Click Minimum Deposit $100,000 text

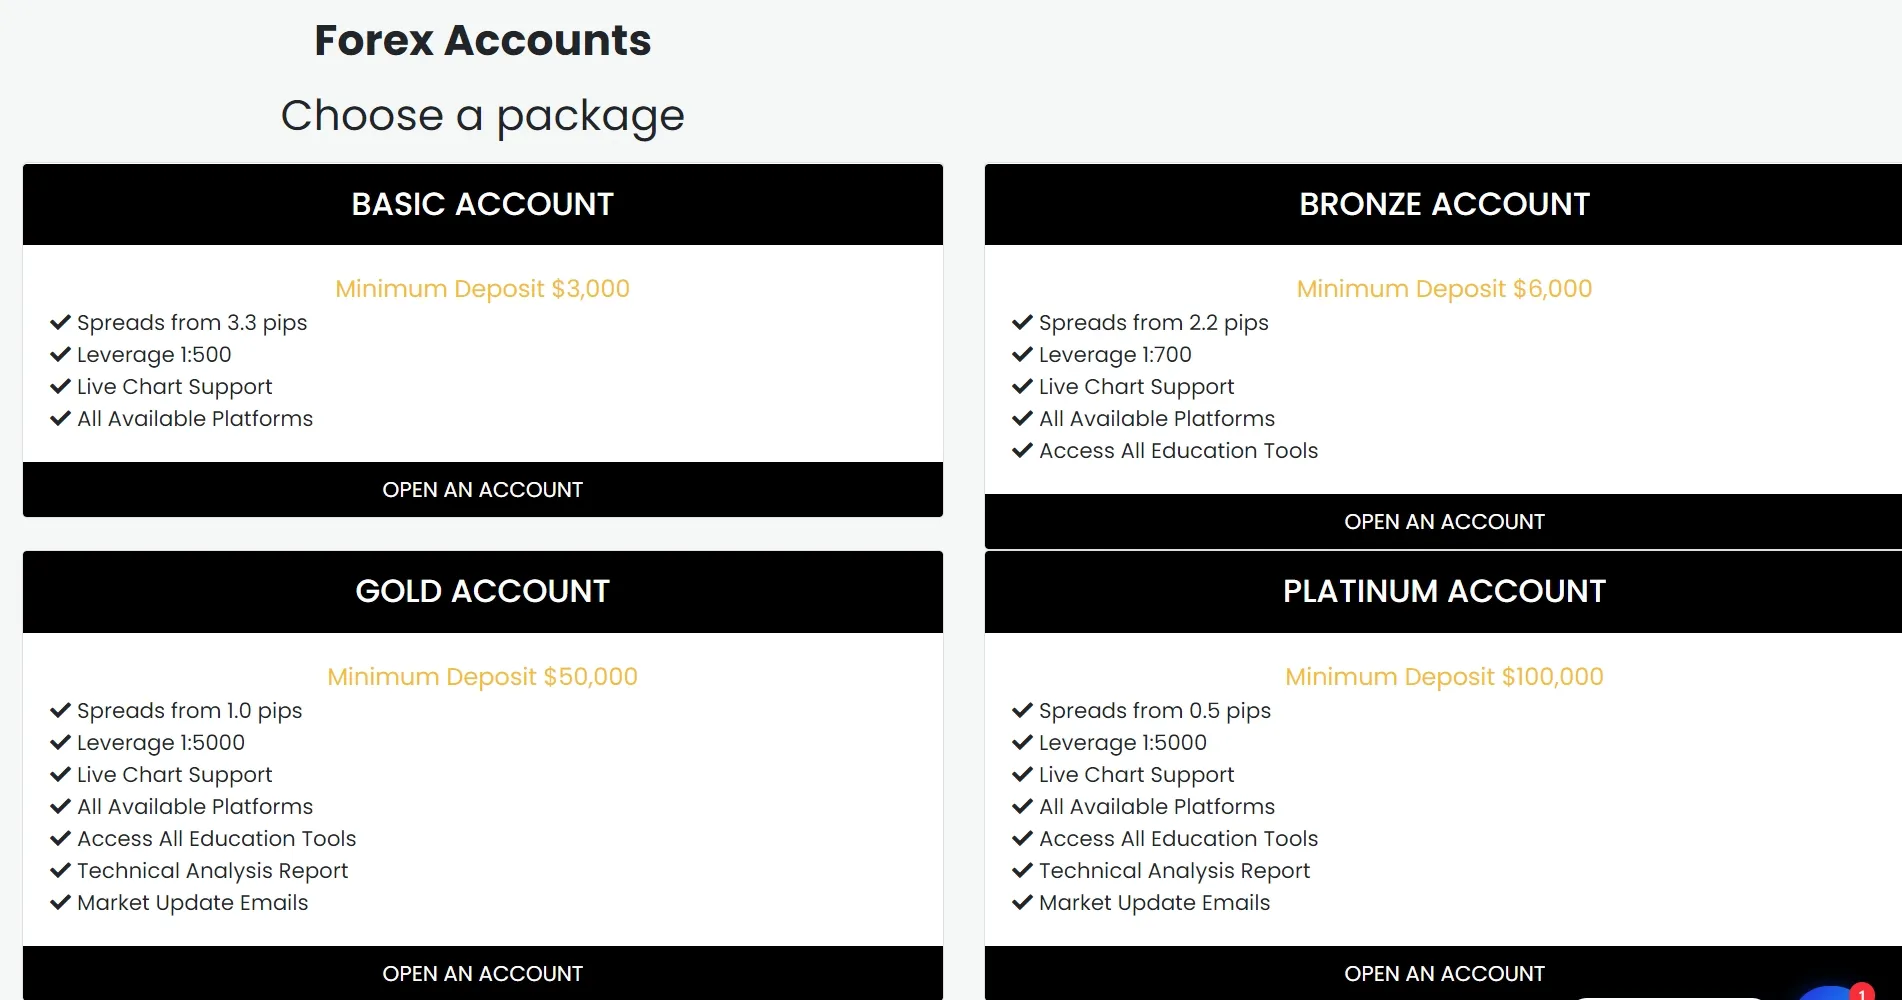click(1444, 677)
